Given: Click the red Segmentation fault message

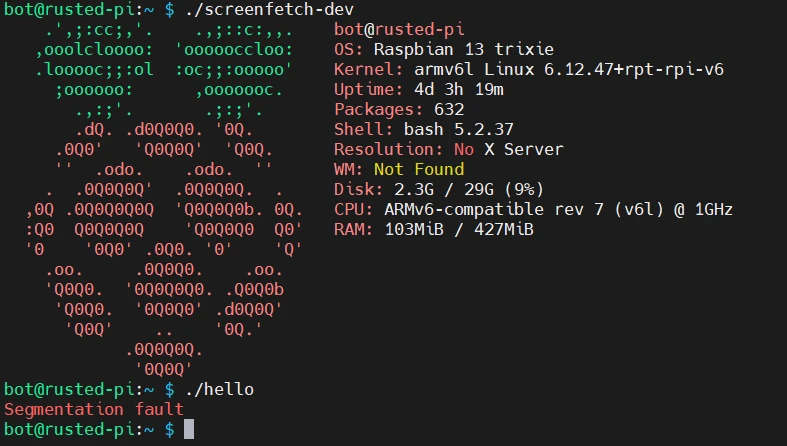Looking at the screenshot, I should pyautogui.click(x=94, y=409).
